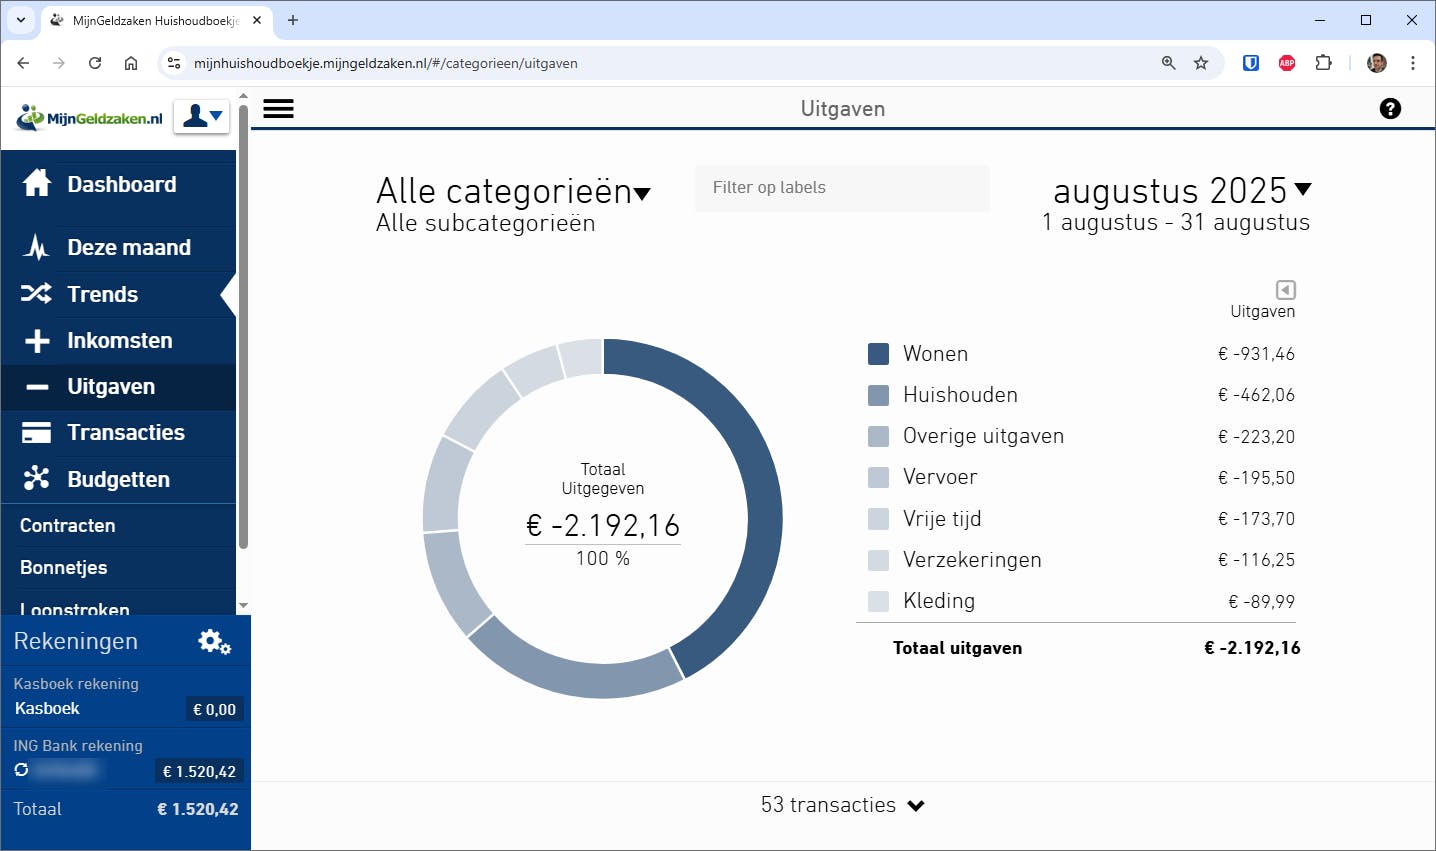Click the Budgetten nodes icon
Image resolution: width=1436 pixels, height=851 pixels.
[x=37, y=478]
